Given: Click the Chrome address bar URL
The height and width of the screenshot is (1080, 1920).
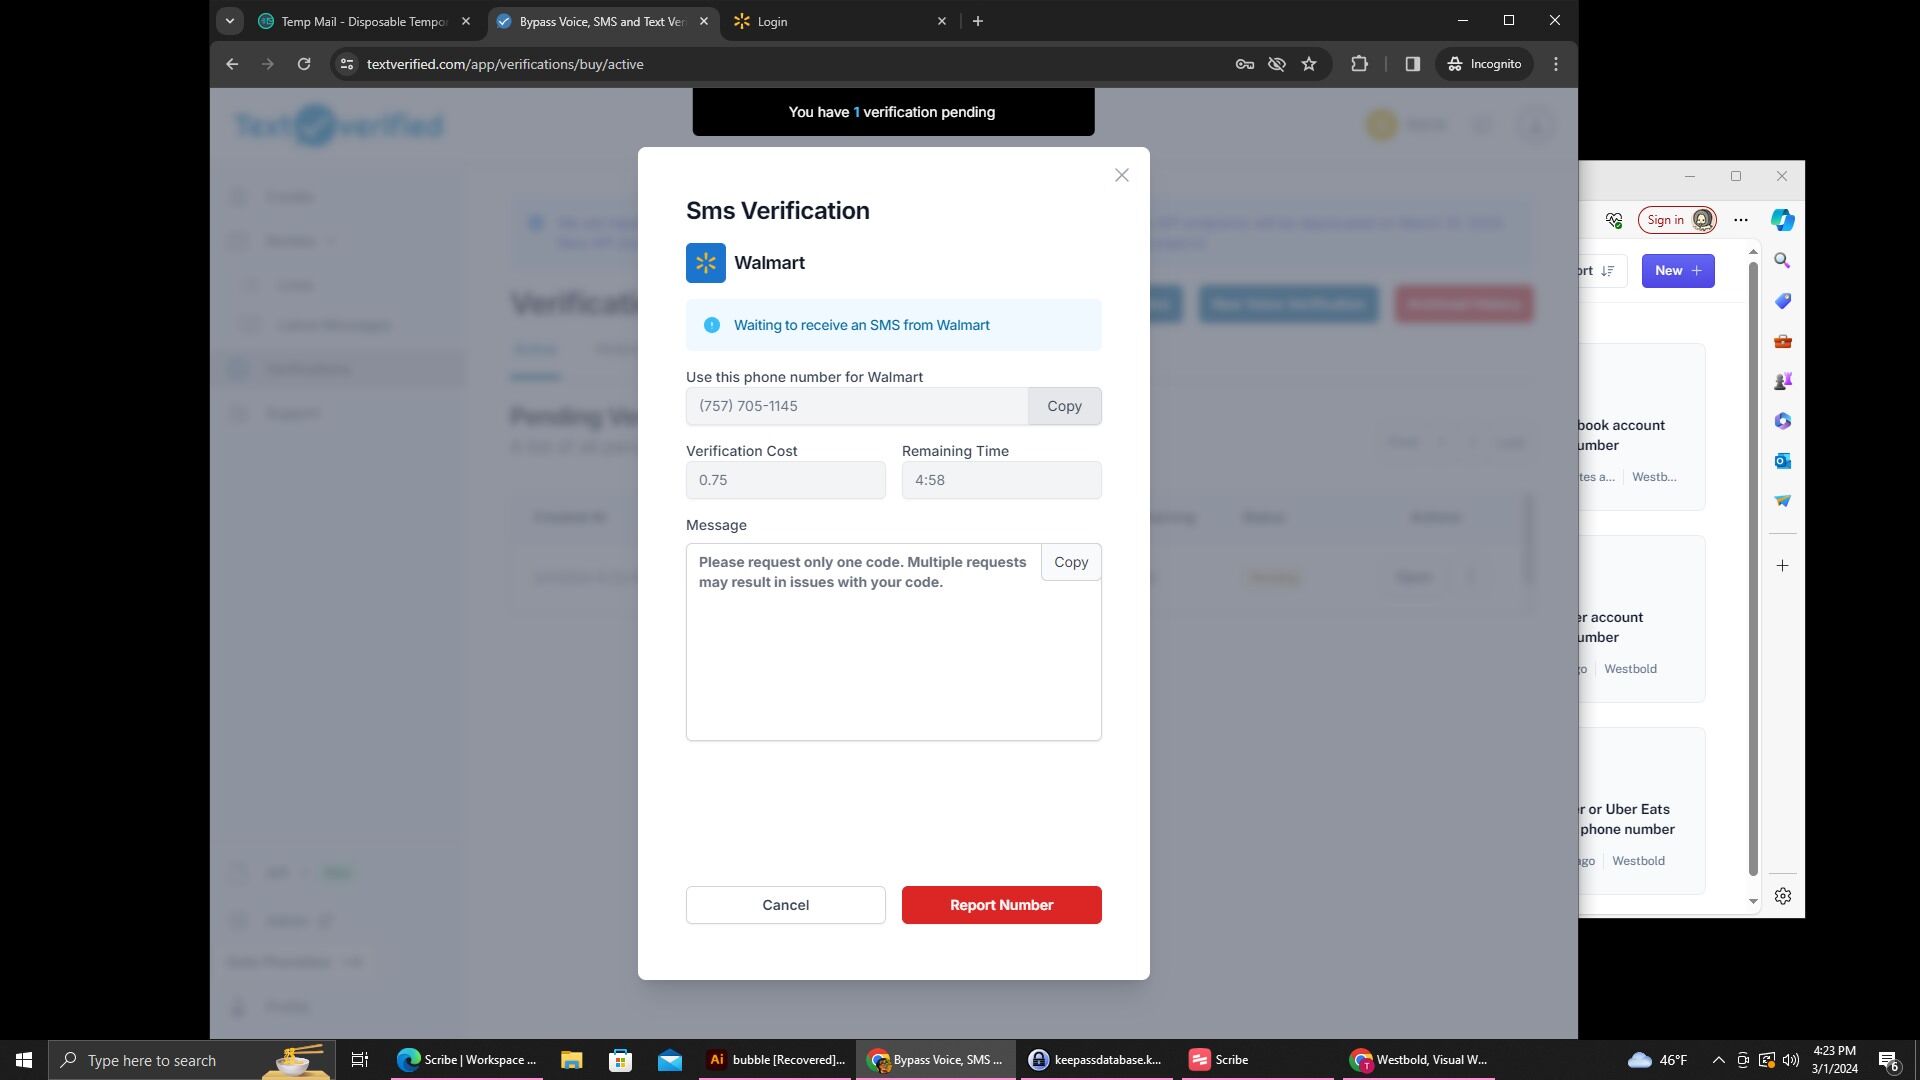Looking at the screenshot, I should (x=505, y=64).
